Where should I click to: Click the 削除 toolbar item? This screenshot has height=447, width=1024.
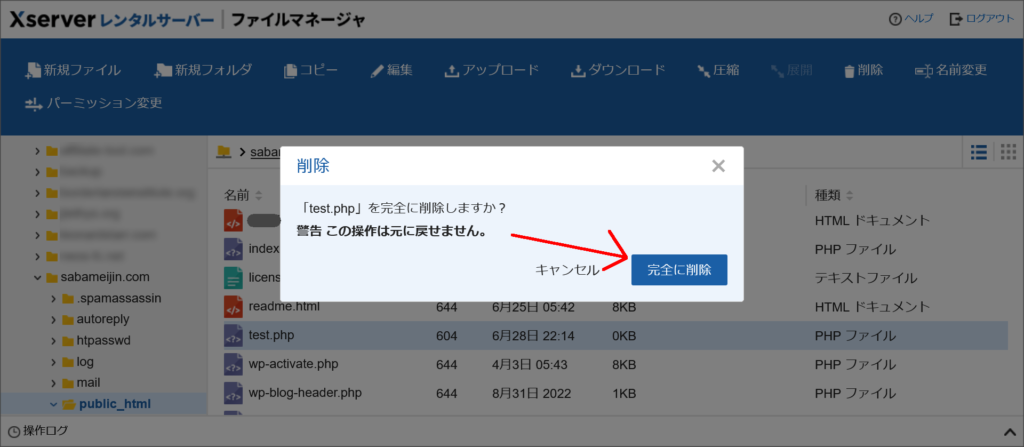pyautogui.click(x=863, y=71)
